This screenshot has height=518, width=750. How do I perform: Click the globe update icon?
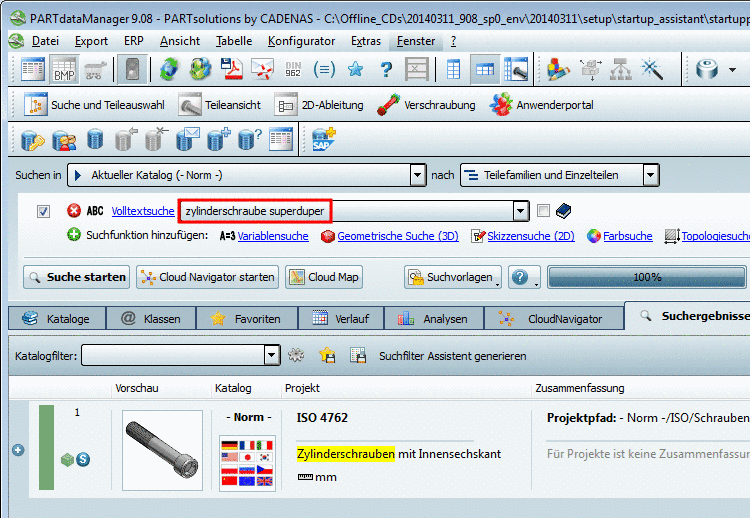pos(200,69)
